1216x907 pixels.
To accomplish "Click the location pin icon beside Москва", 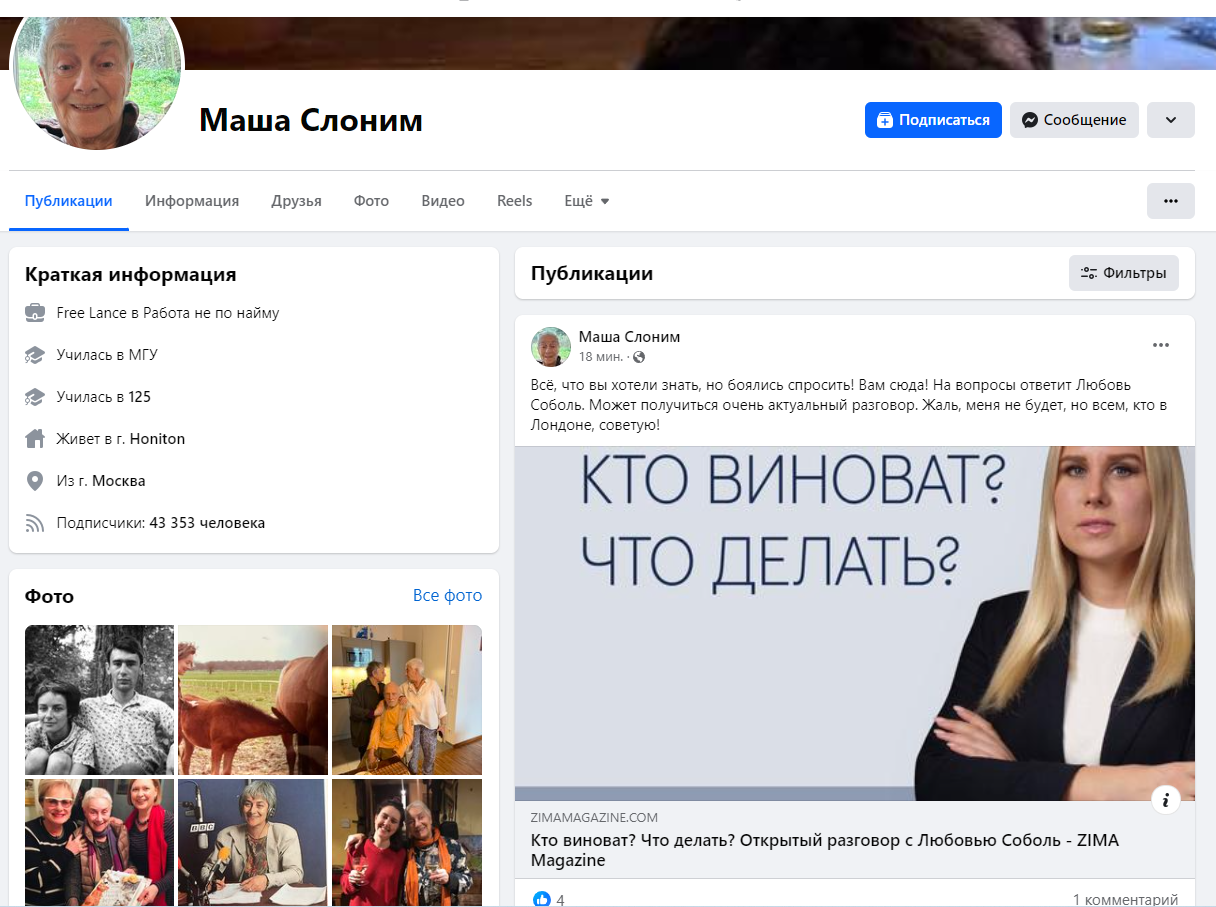I will pos(35,481).
